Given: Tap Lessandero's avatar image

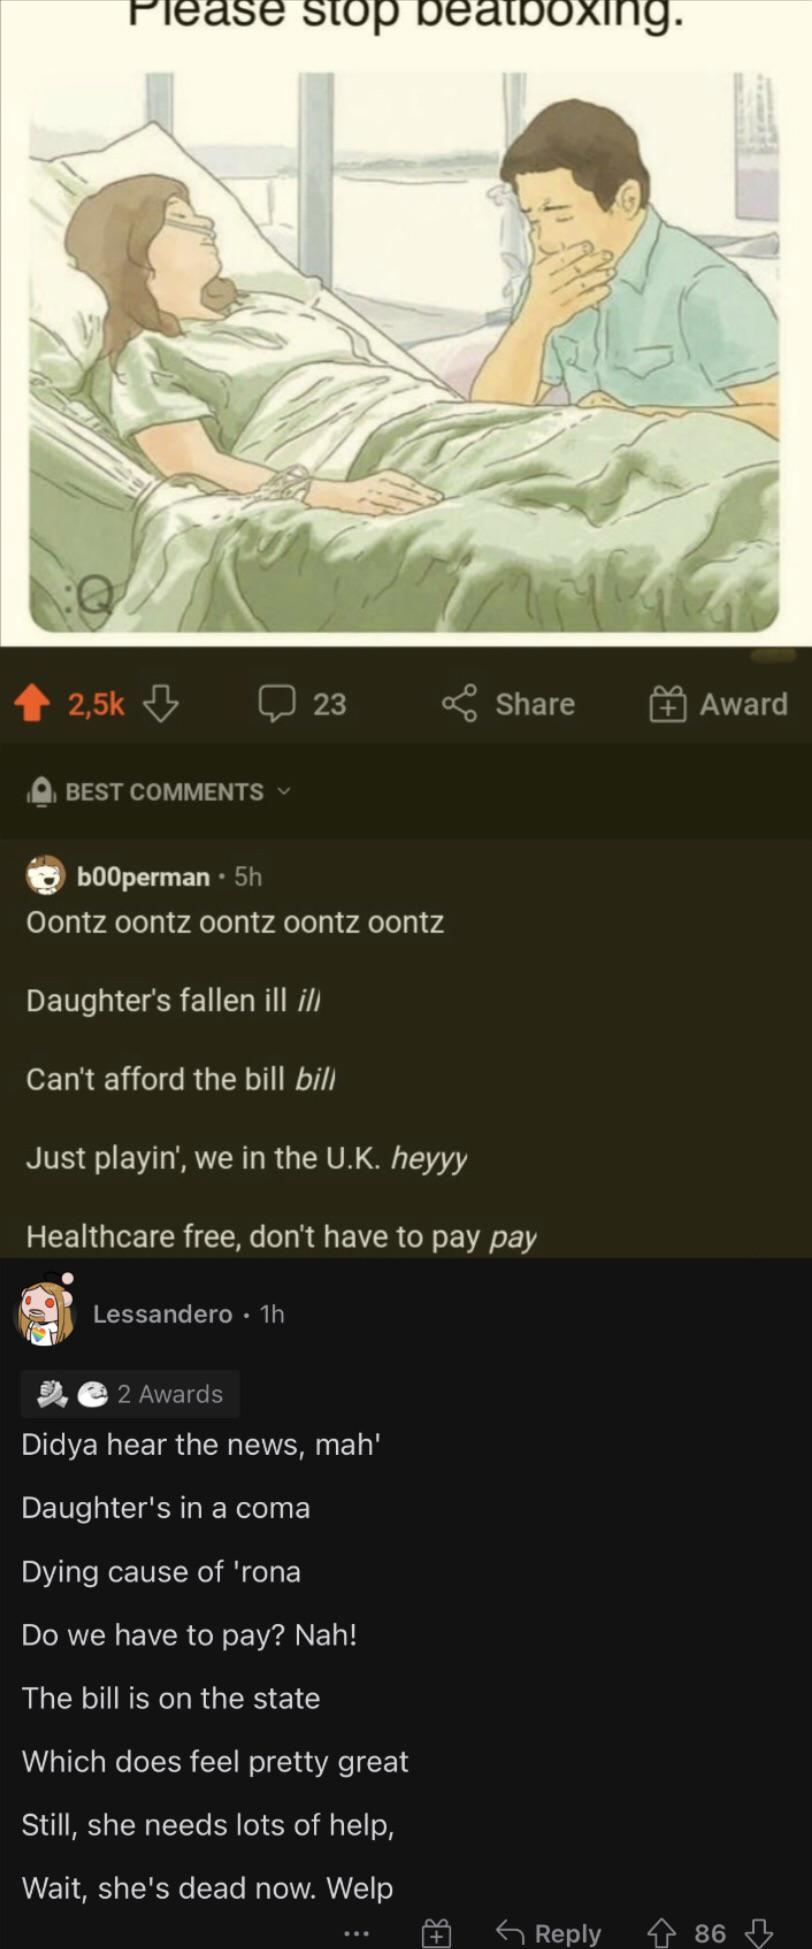Looking at the screenshot, I should [x=46, y=1310].
